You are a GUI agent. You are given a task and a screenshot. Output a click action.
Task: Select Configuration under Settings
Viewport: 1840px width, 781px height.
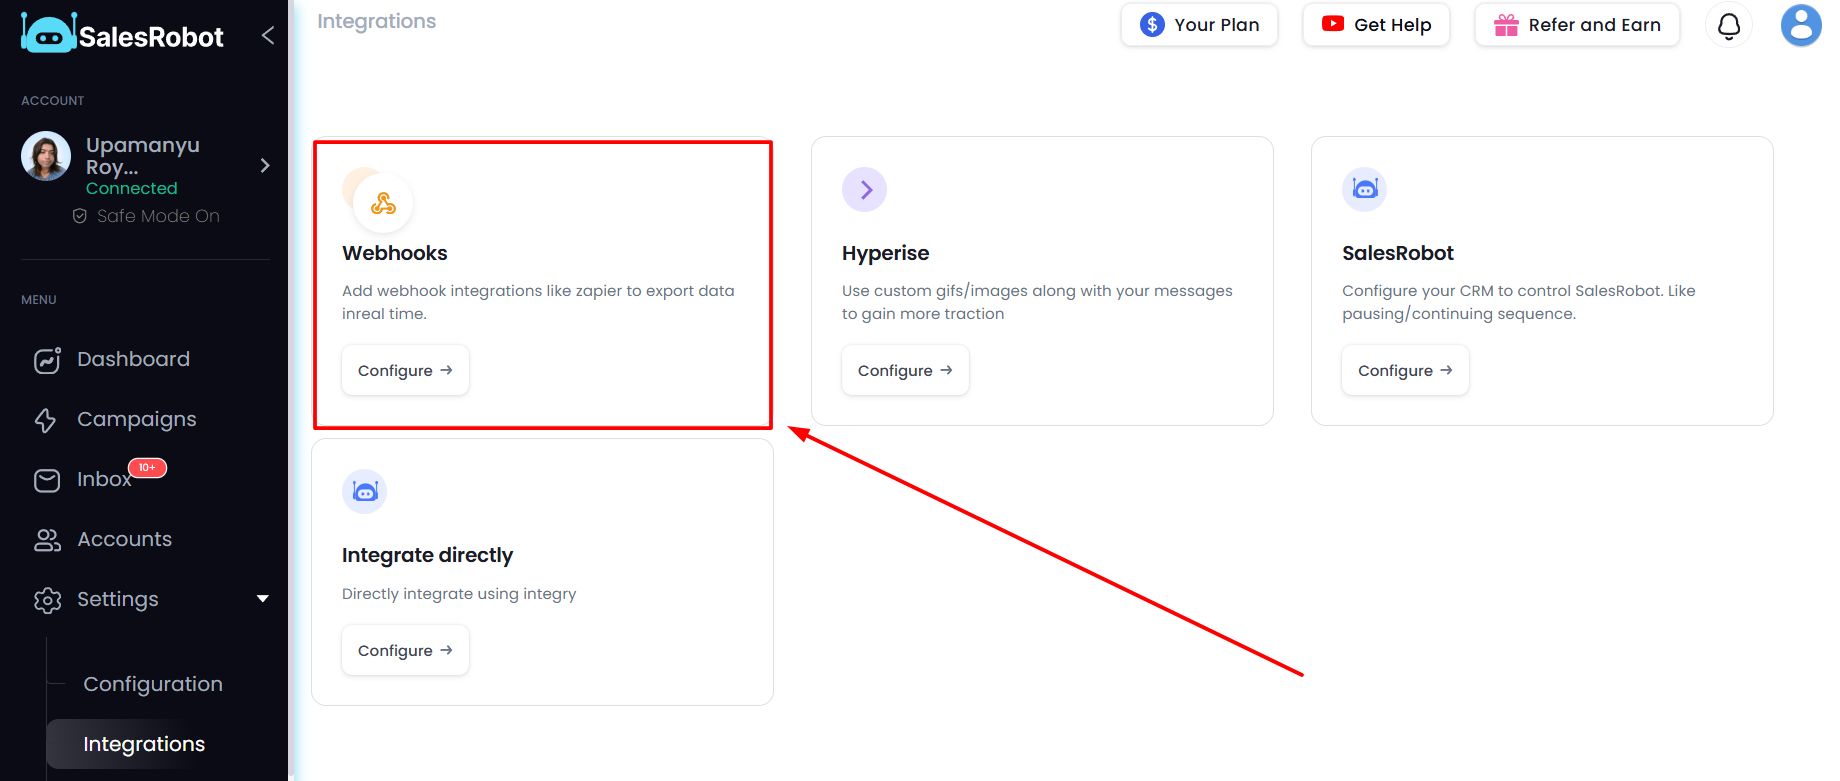click(153, 684)
